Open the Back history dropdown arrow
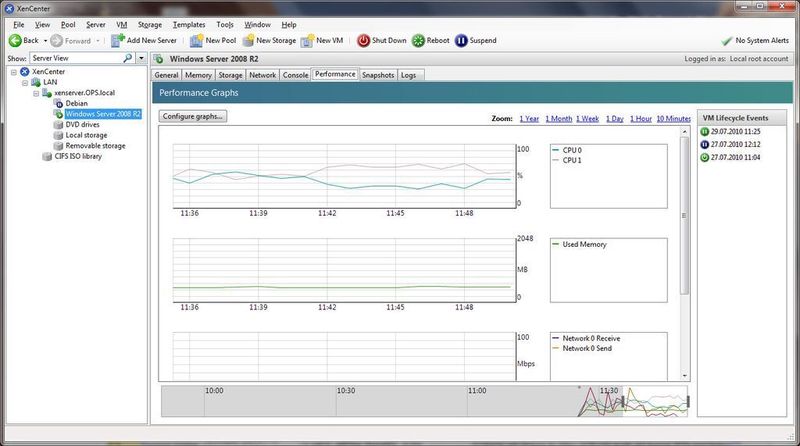This screenshot has width=800, height=446. [x=45, y=41]
